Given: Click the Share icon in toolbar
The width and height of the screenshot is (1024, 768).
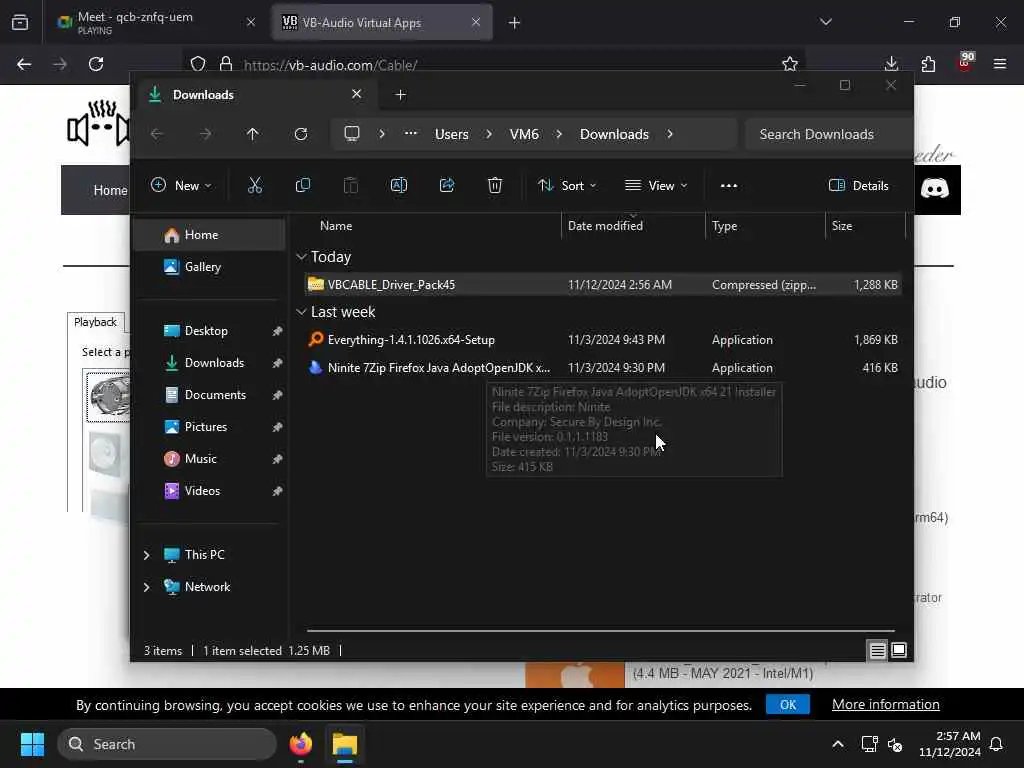Looking at the screenshot, I should click(447, 185).
